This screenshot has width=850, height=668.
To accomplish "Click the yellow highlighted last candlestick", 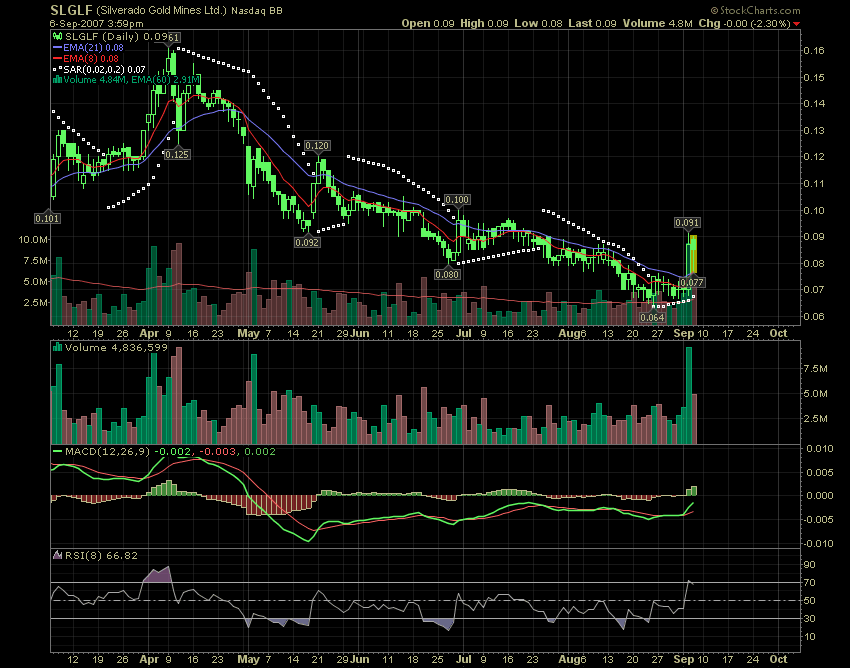I will coord(693,255).
